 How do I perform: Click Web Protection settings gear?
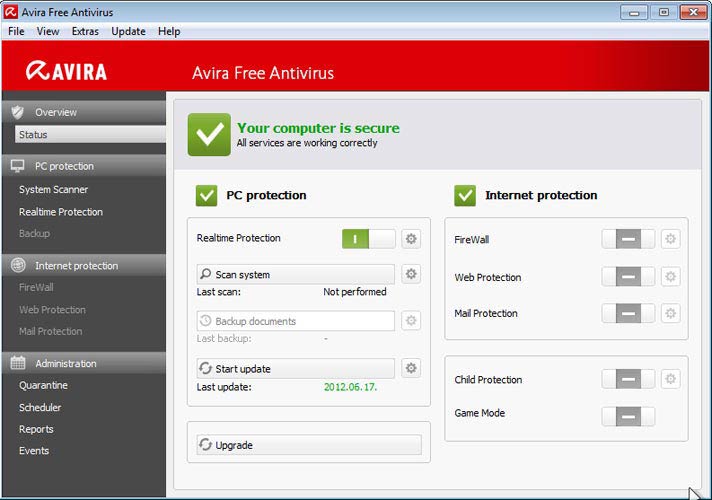coord(670,277)
